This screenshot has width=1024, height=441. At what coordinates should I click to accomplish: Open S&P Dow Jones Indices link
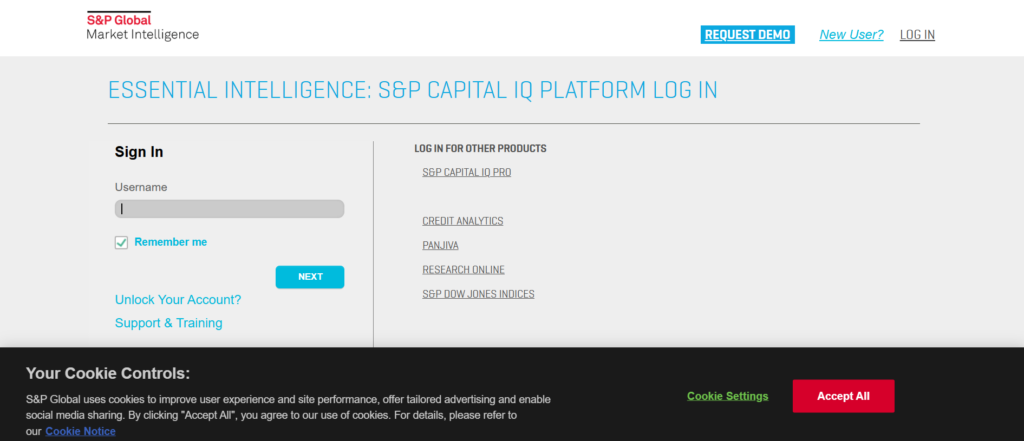coord(478,294)
